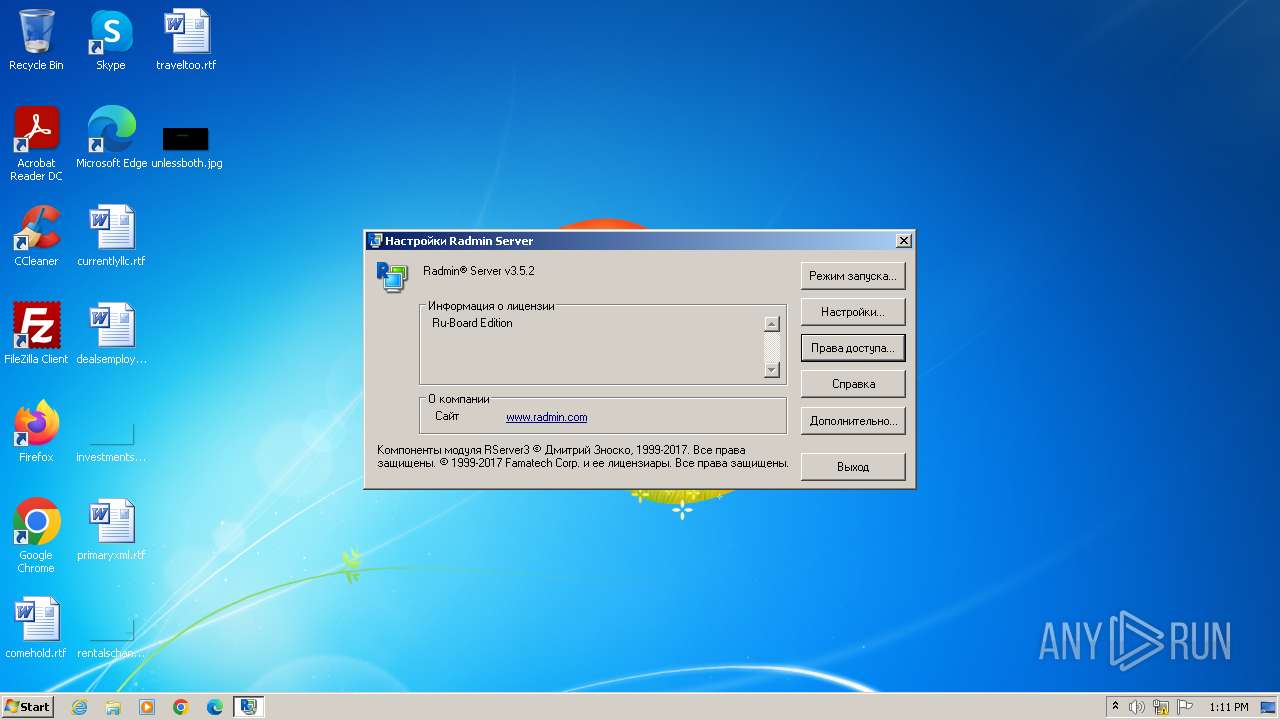Select the Firefox desktop shortcut
Image resolution: width=1280 pixels, height=720 pixels.
tap(36, 432)
